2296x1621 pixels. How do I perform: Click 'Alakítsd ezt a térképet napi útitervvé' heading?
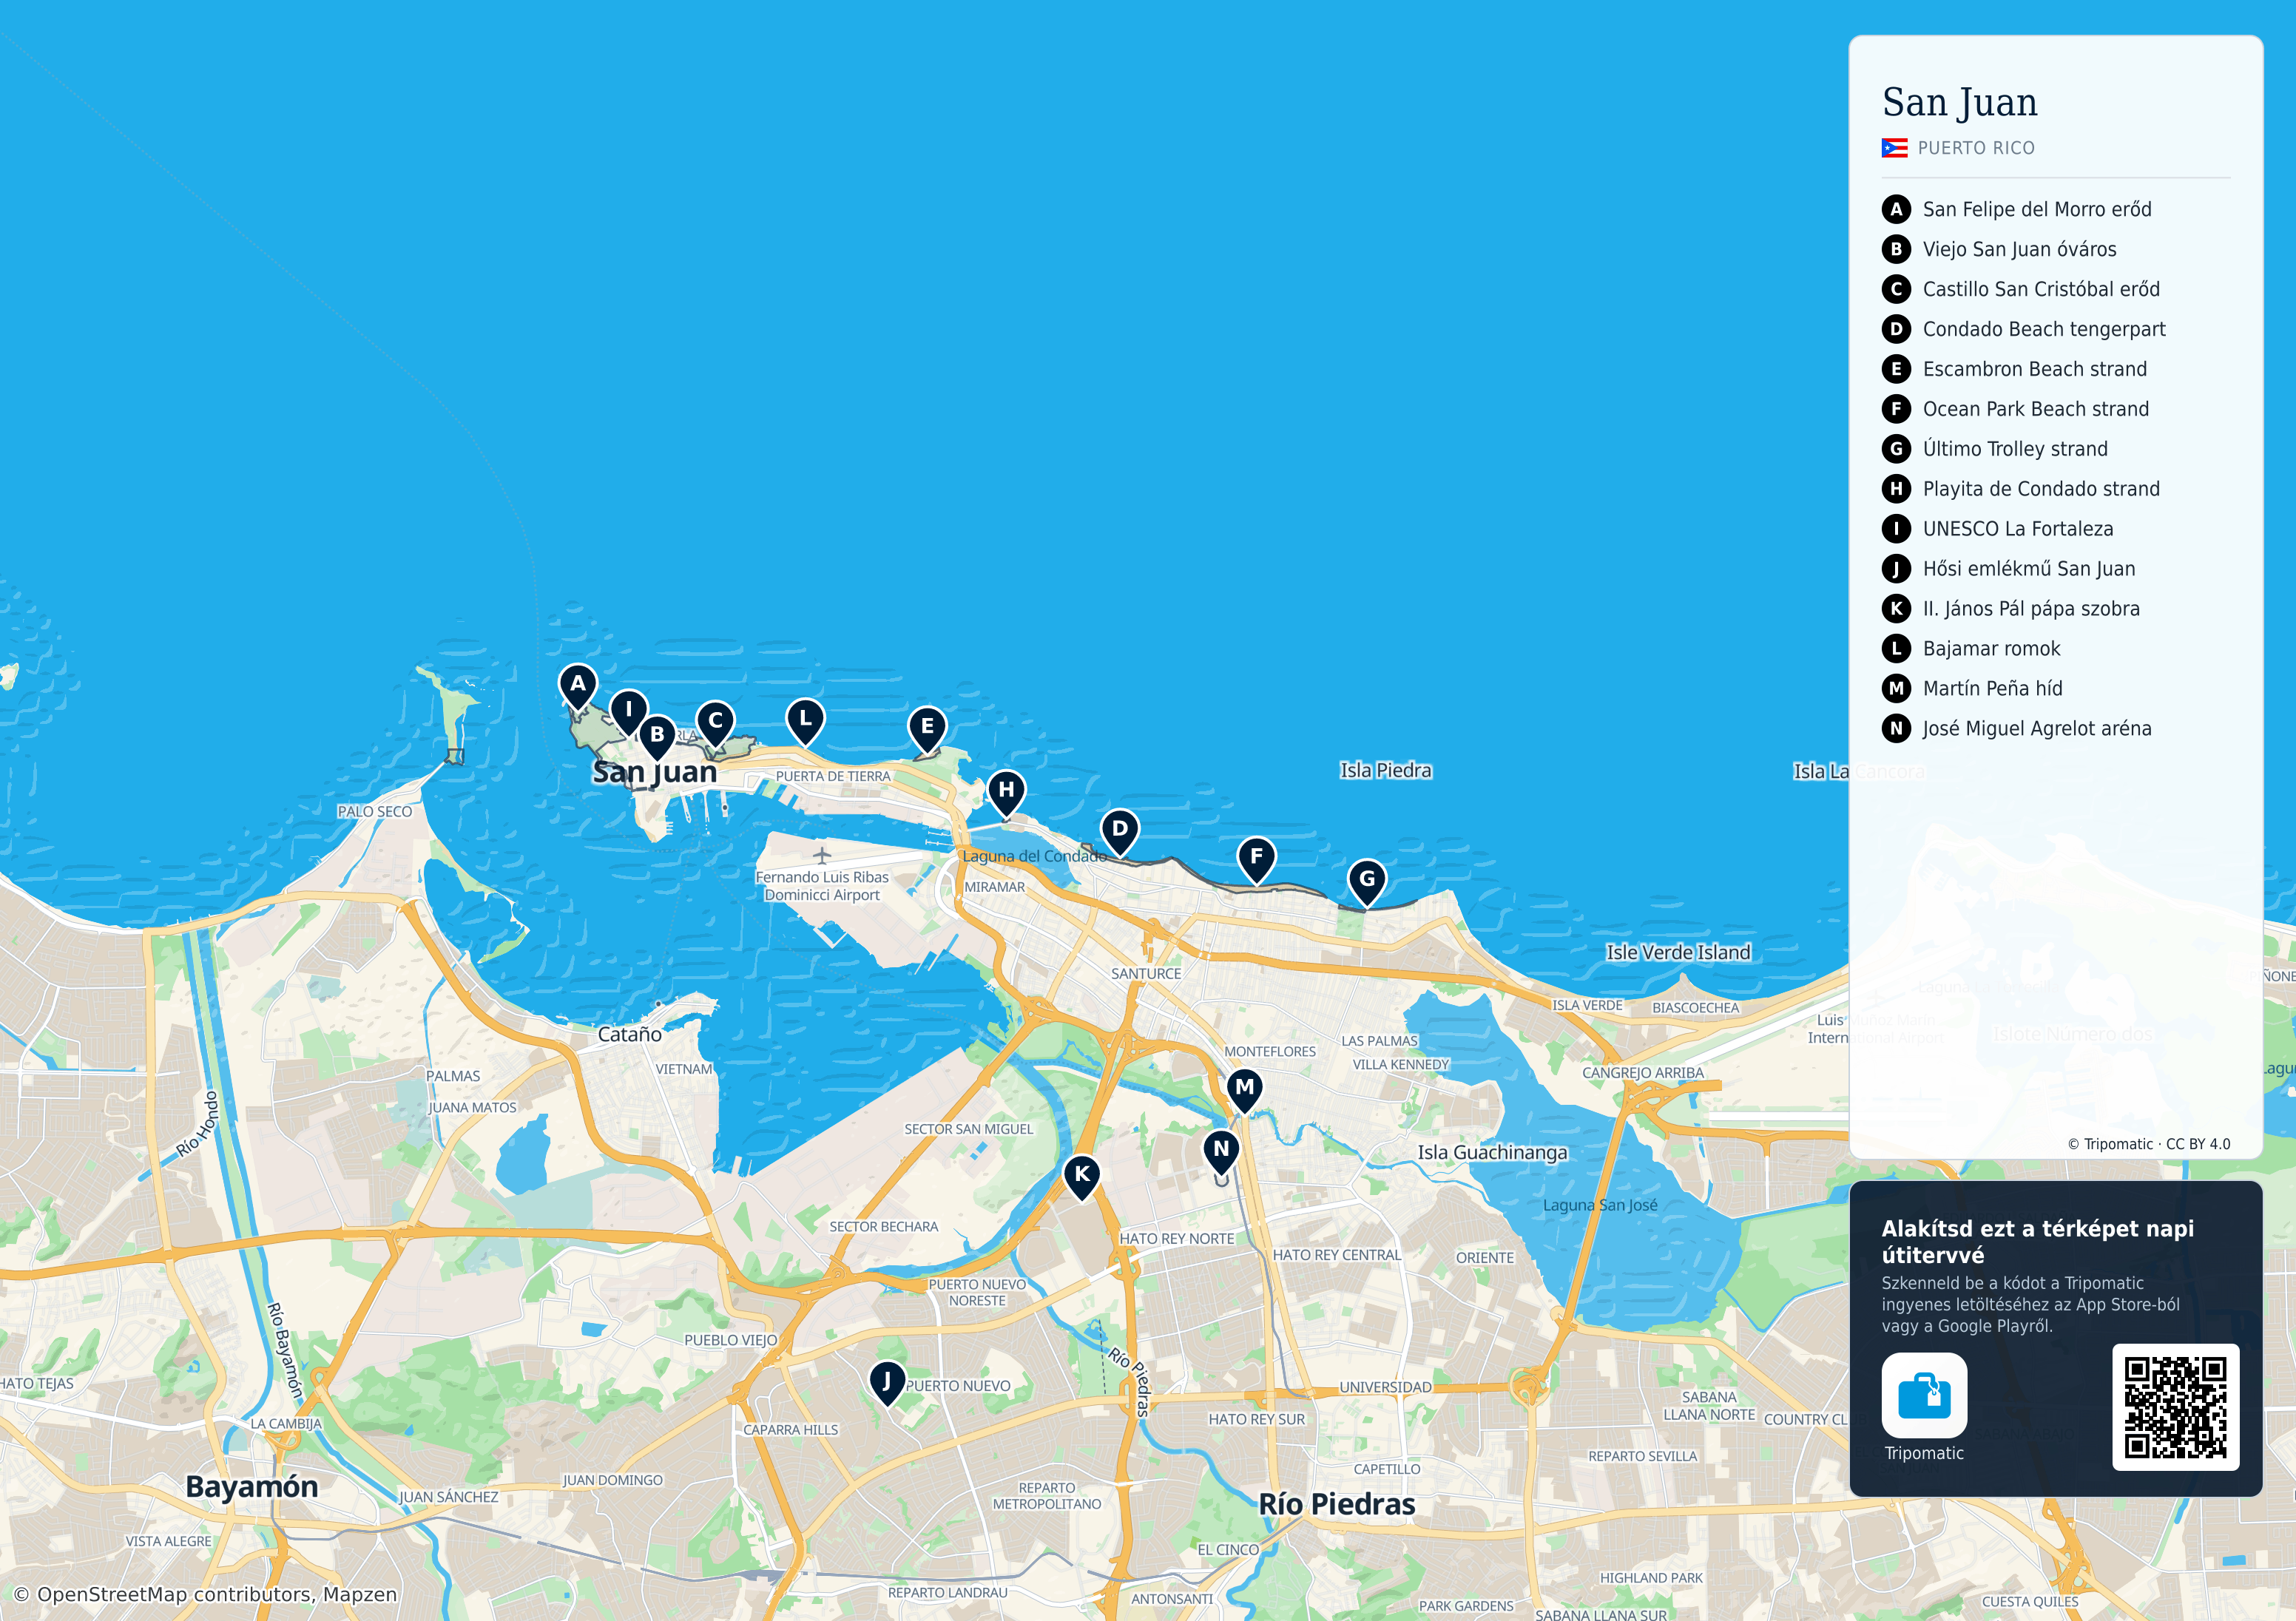click(2038, 1241)
